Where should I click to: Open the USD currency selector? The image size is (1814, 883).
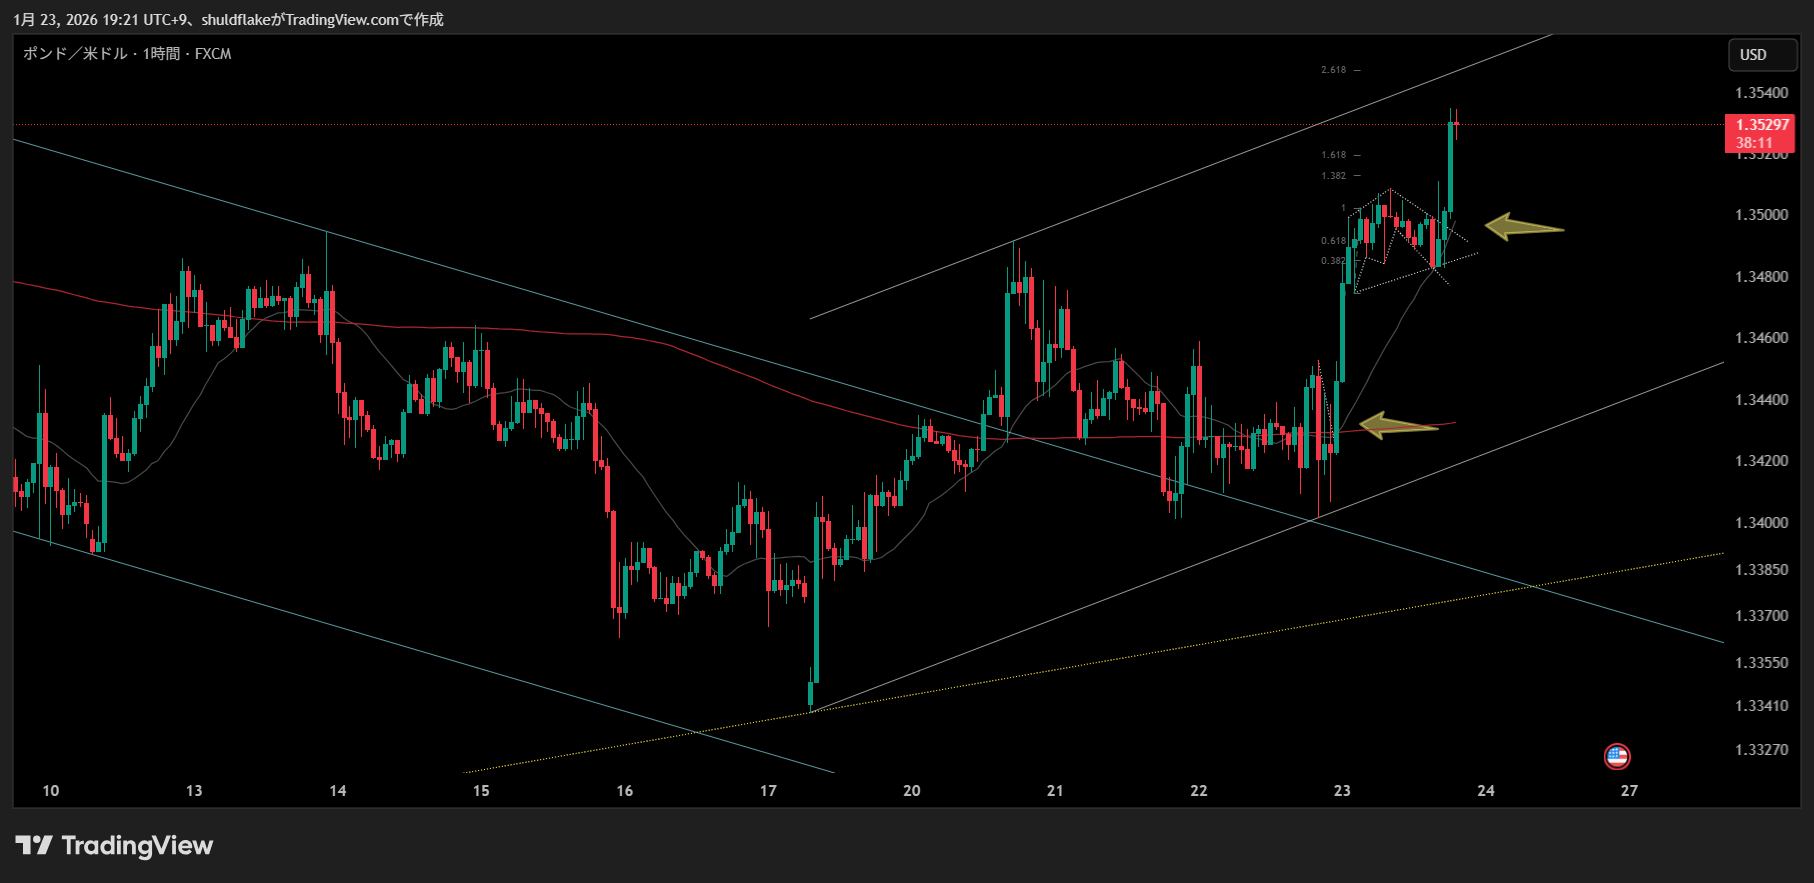[1761, 55]
